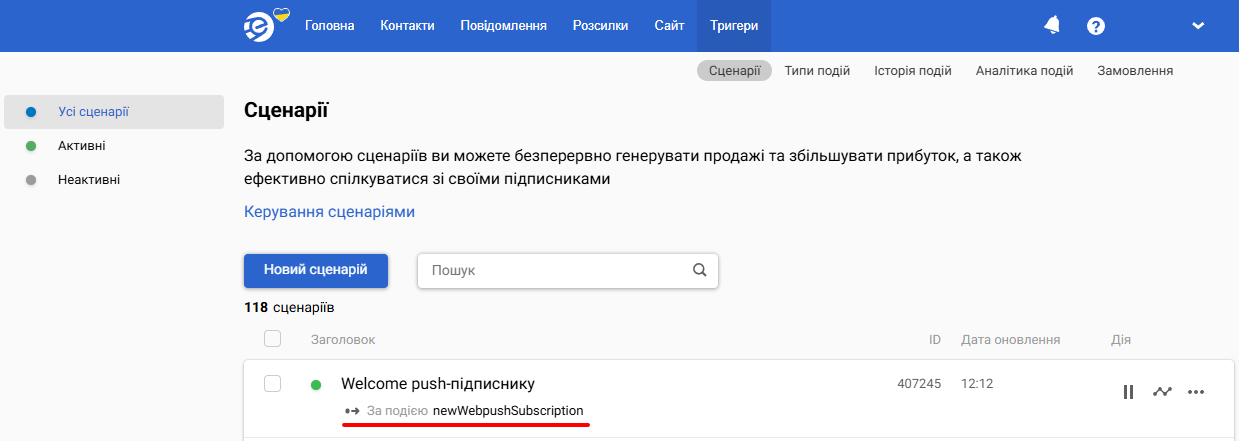Focus the Пошук search field
This screenshot has width=1239, height=441.
coord(567,270)
